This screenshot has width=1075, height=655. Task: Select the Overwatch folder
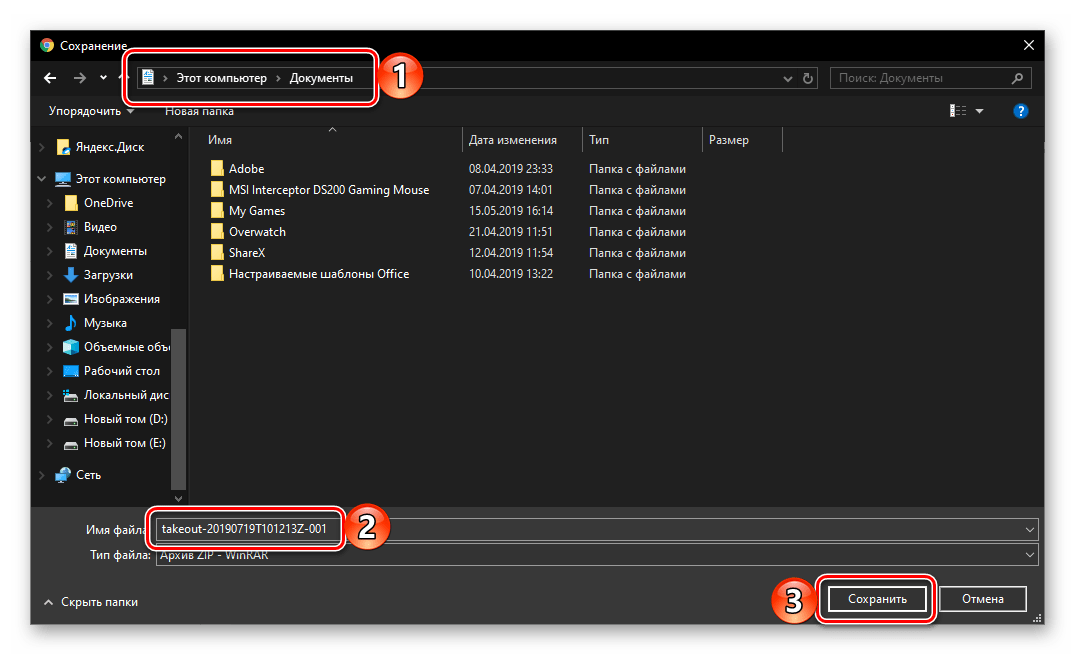pos(257,232)
